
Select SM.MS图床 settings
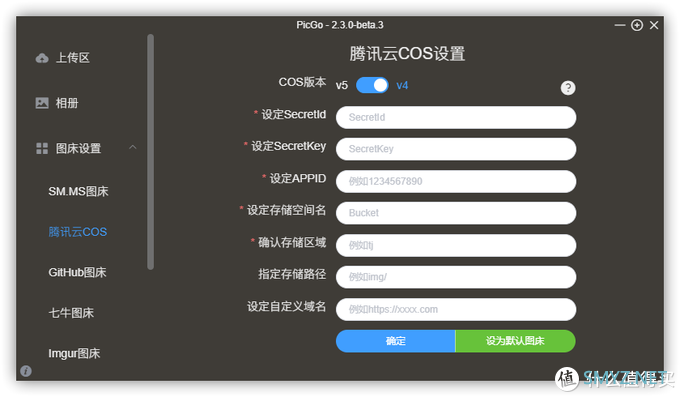pyautogui.click(x=78, y=191)
